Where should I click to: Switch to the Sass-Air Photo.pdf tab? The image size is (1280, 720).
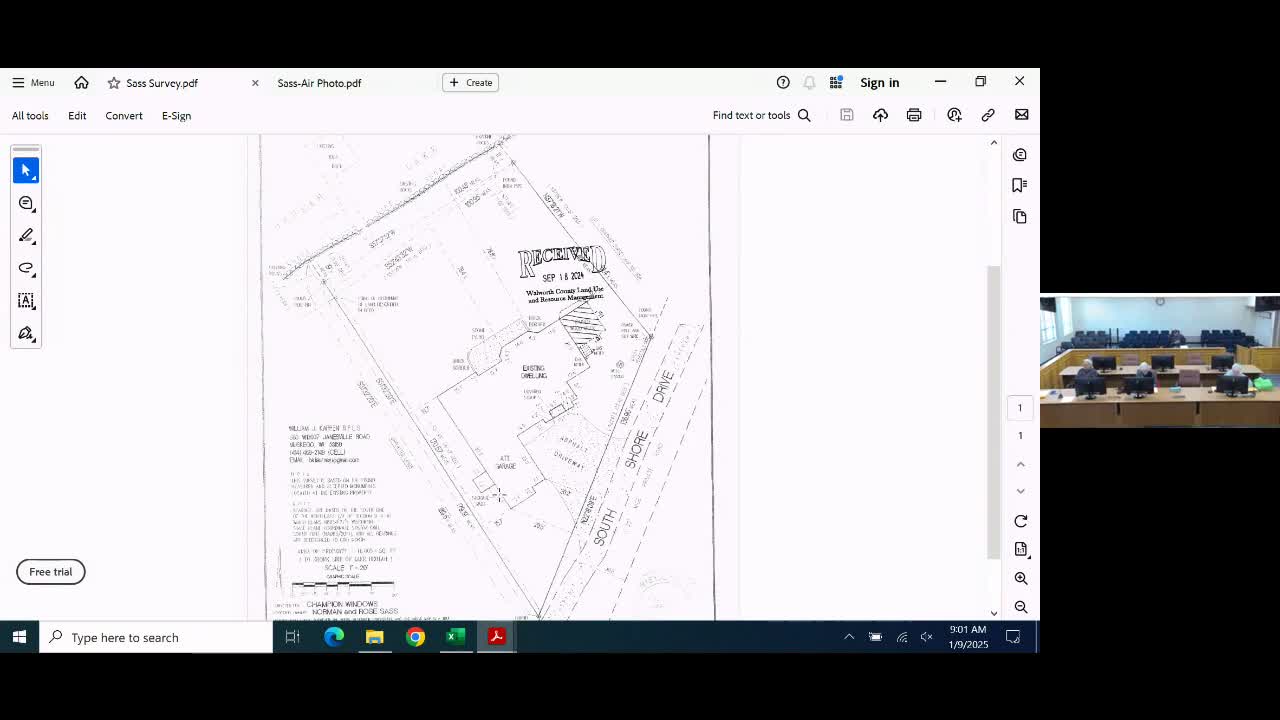(x=319, y=83)
